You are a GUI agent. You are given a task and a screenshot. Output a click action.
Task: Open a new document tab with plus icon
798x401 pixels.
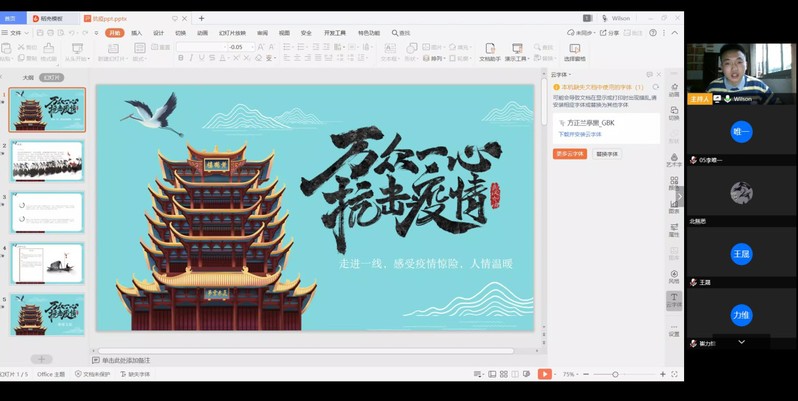(x=201, y=18)
